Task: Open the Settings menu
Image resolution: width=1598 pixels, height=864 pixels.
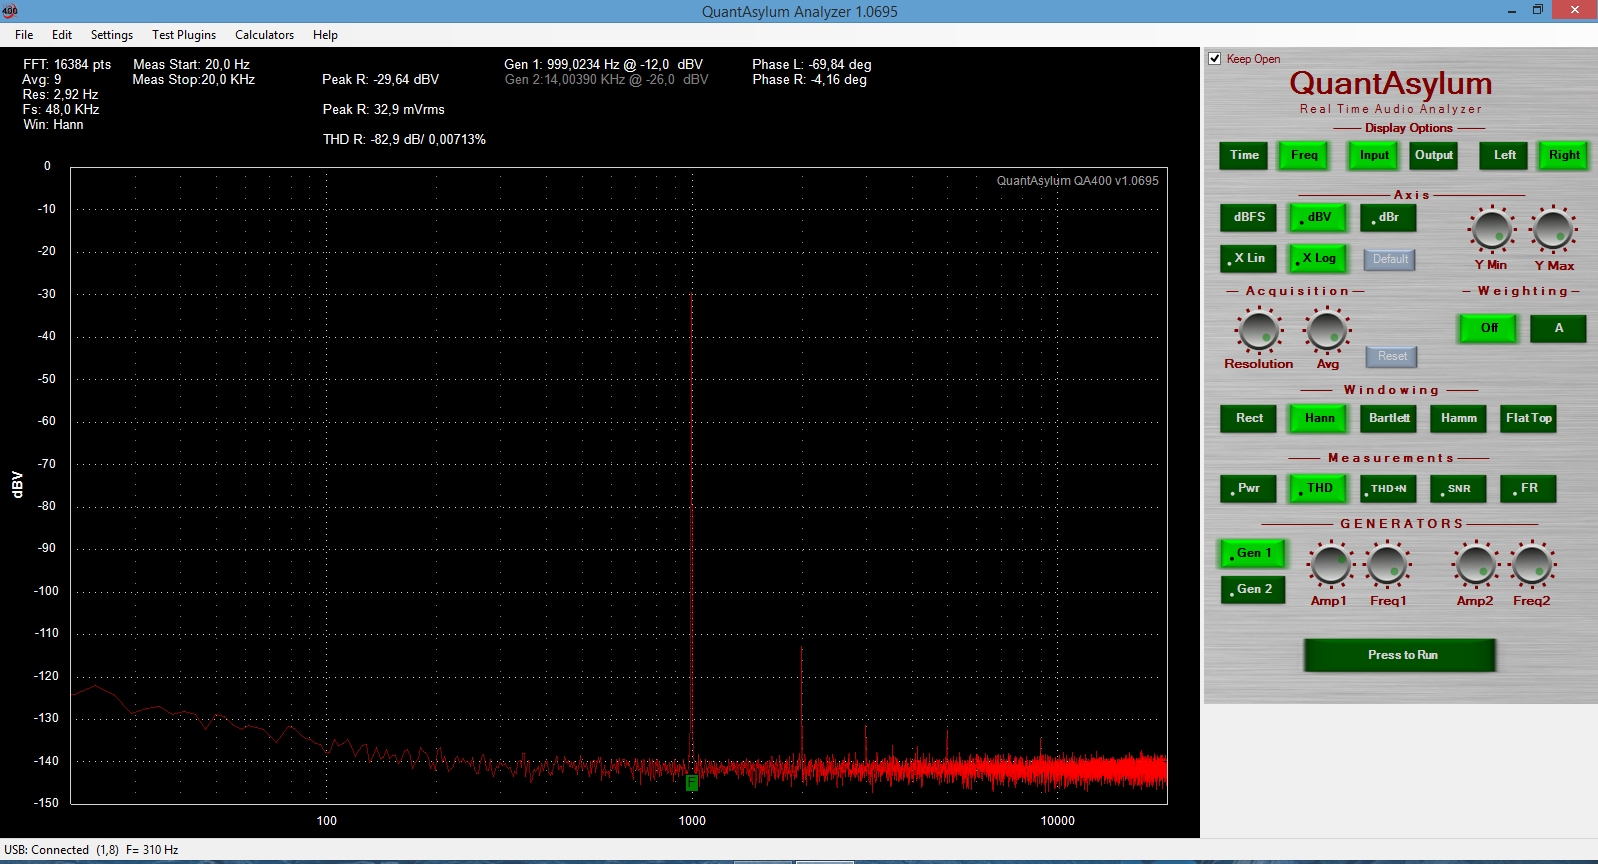Action: [112, 35]
